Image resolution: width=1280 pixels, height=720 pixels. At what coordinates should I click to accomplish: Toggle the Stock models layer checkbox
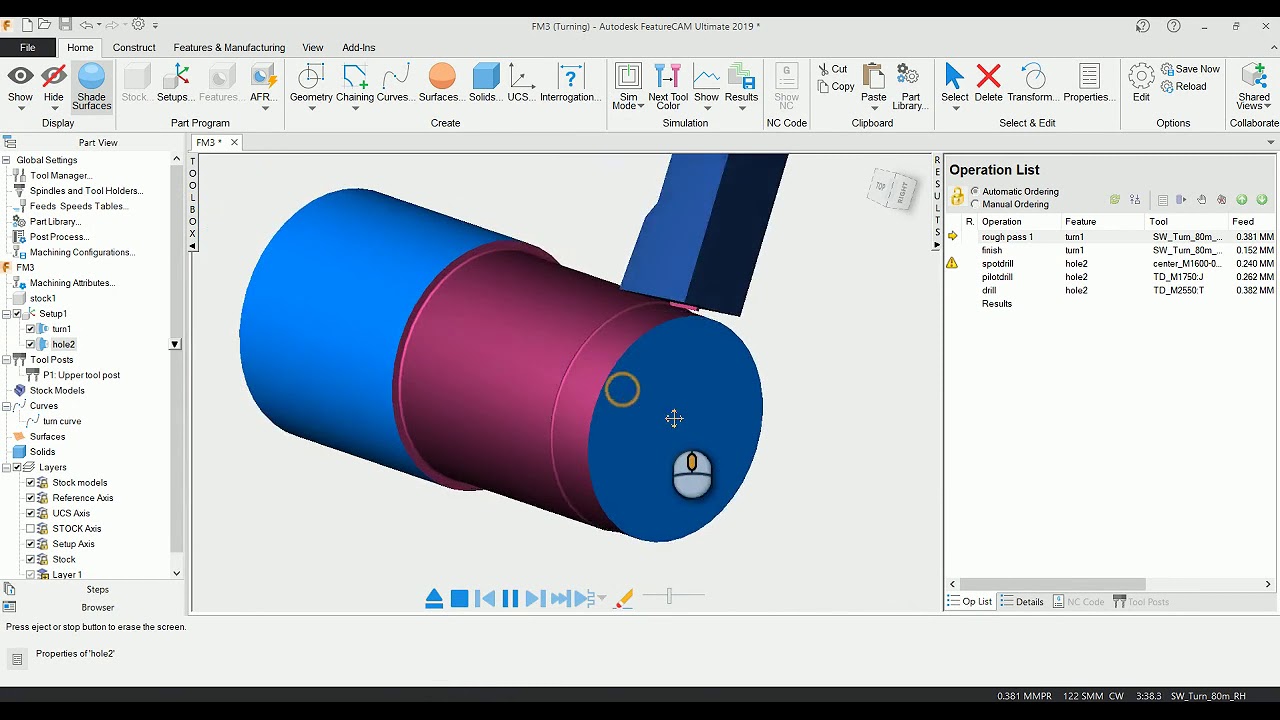30,483
